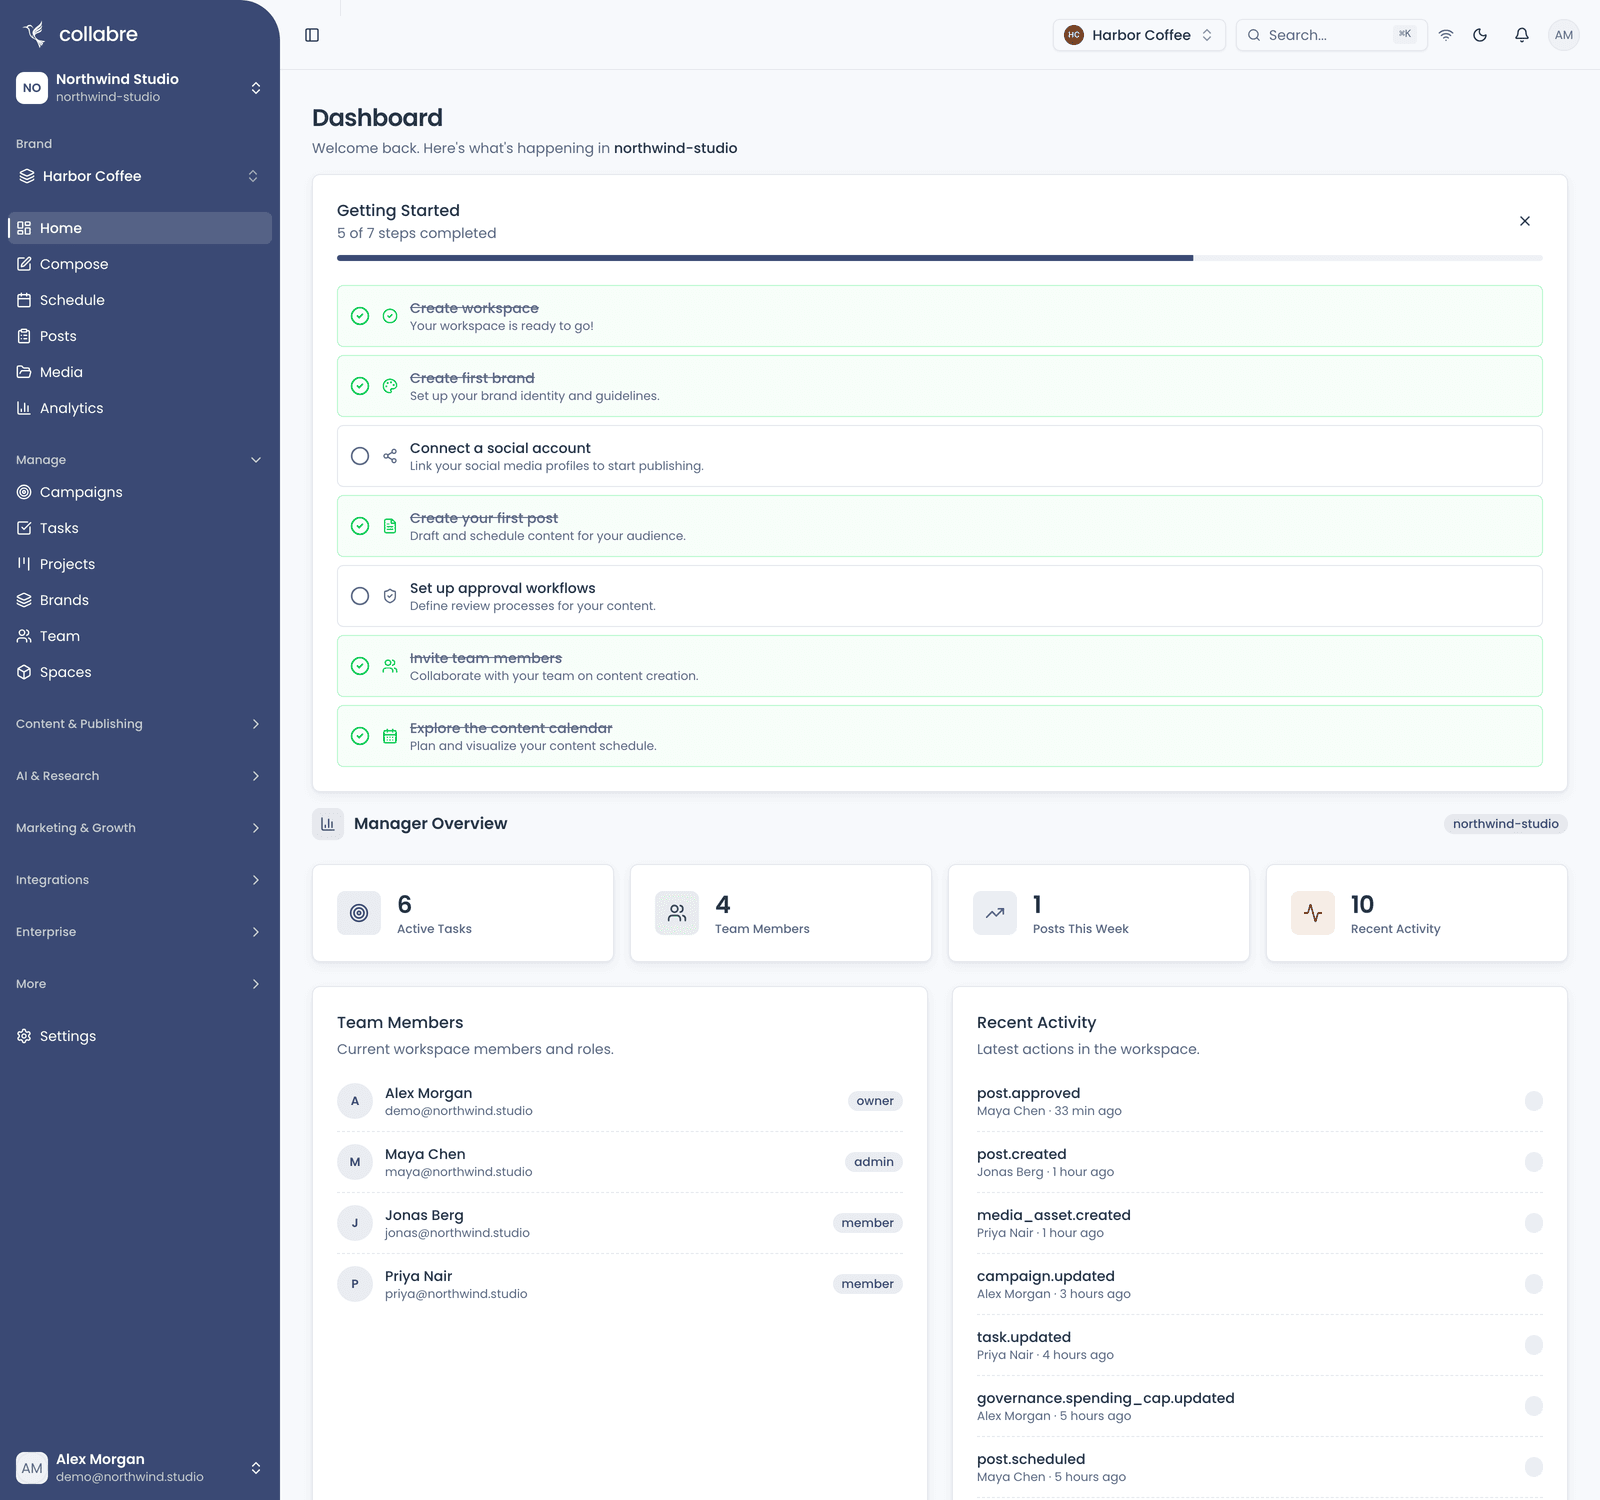Expand the Enterprise section

pyautogui.click(x=140, y=932)
